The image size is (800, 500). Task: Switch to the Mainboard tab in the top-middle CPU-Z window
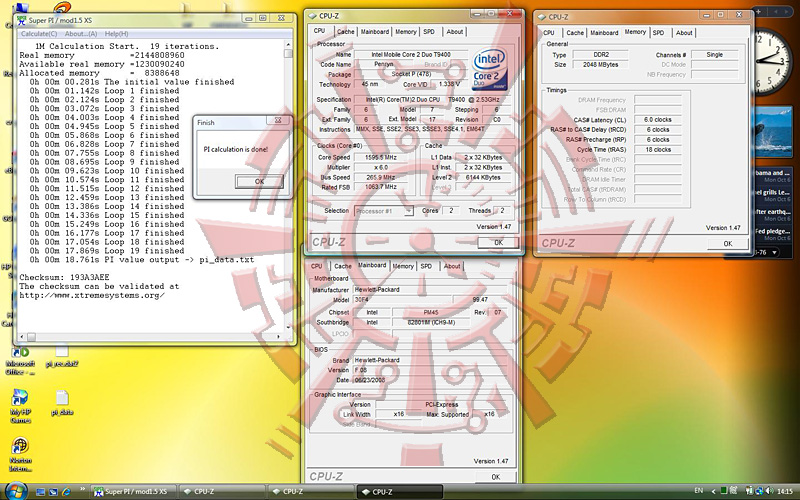(x=375, y=32)
